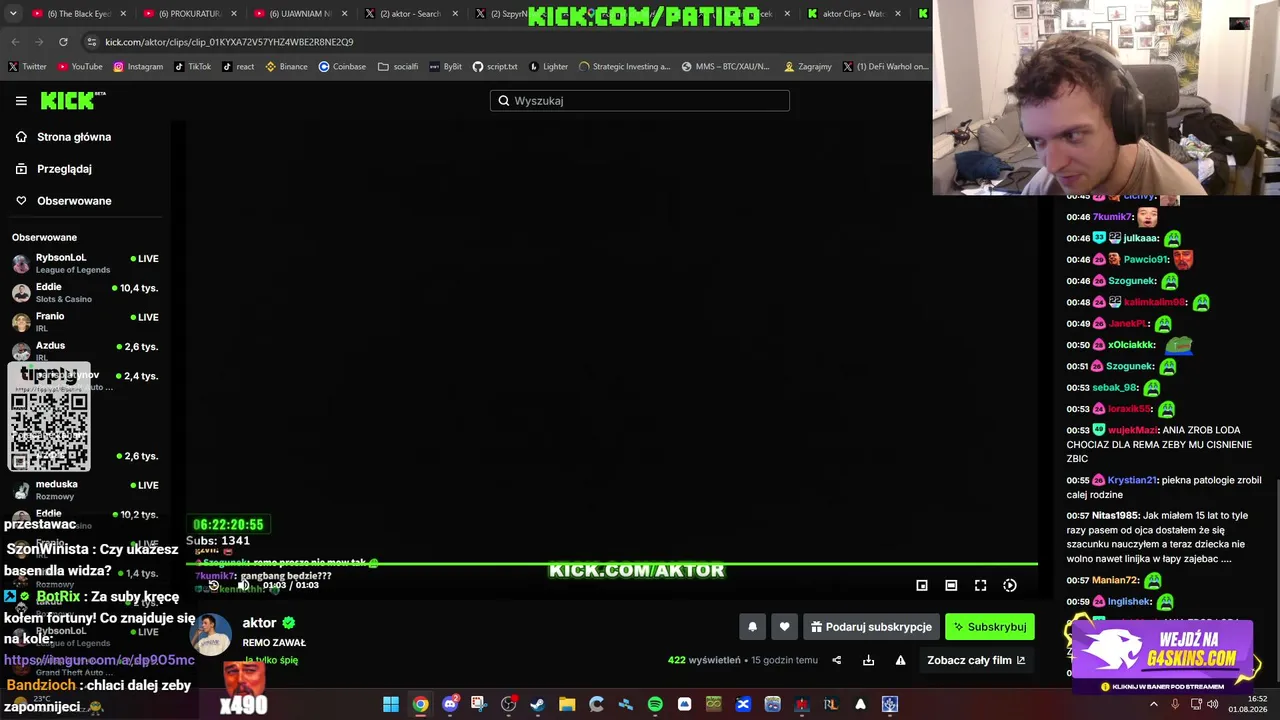
Task: Open the ByBit bookmark
Action: [x=445, y=67]
